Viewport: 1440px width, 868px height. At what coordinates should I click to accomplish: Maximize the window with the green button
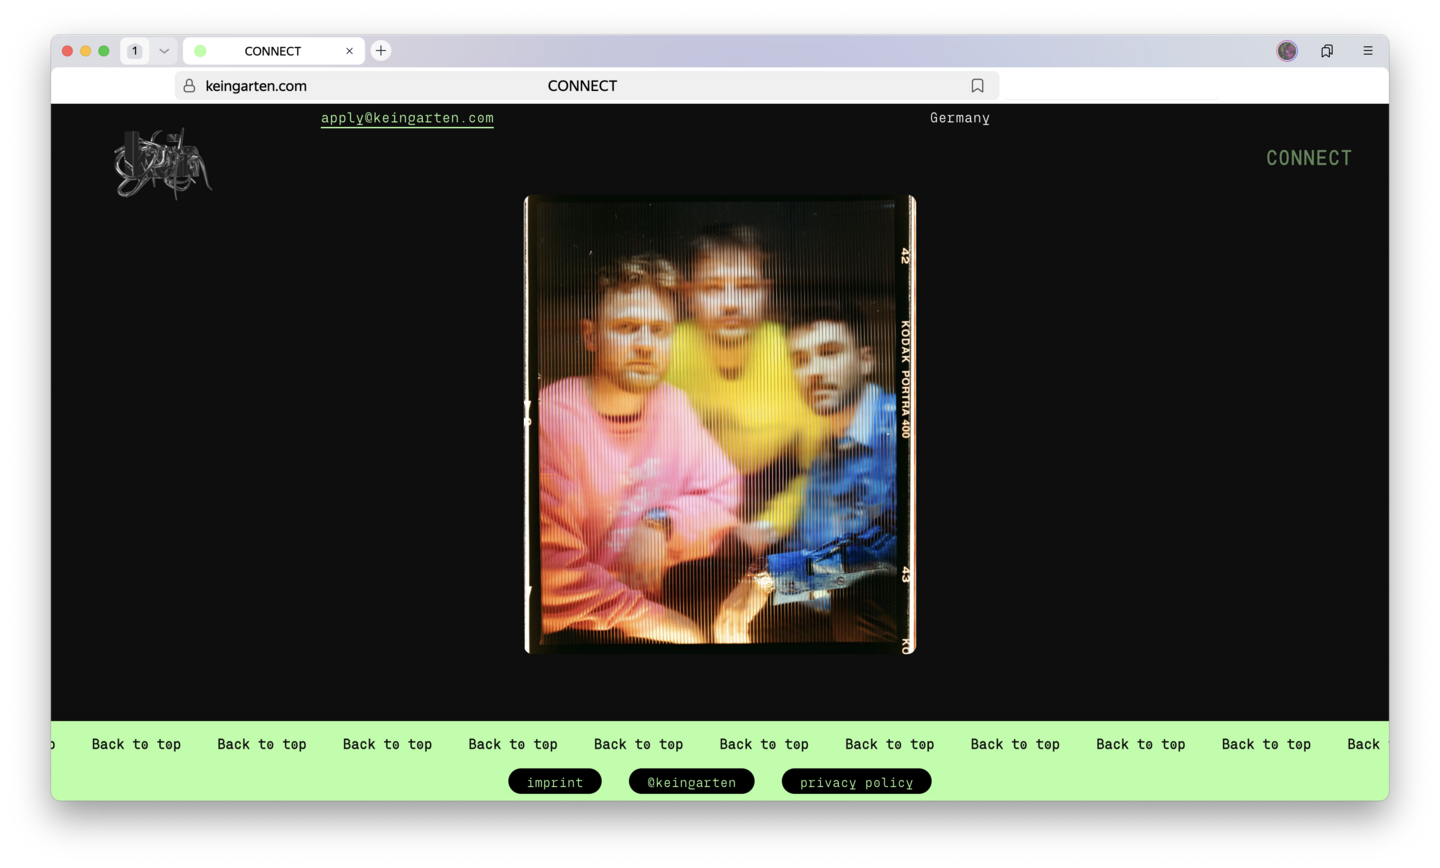click(x=104, y=51)
